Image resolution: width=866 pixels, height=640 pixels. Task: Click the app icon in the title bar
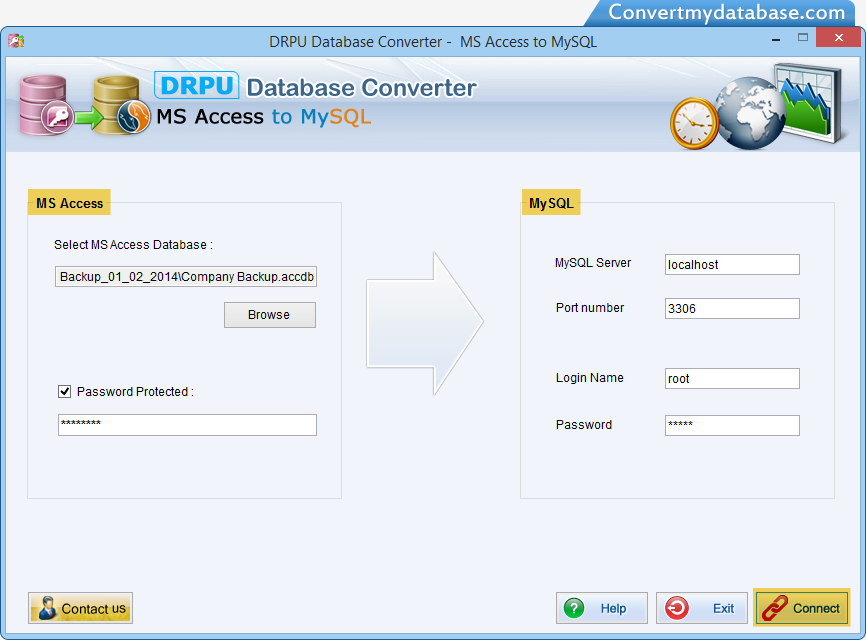(16, 41)
